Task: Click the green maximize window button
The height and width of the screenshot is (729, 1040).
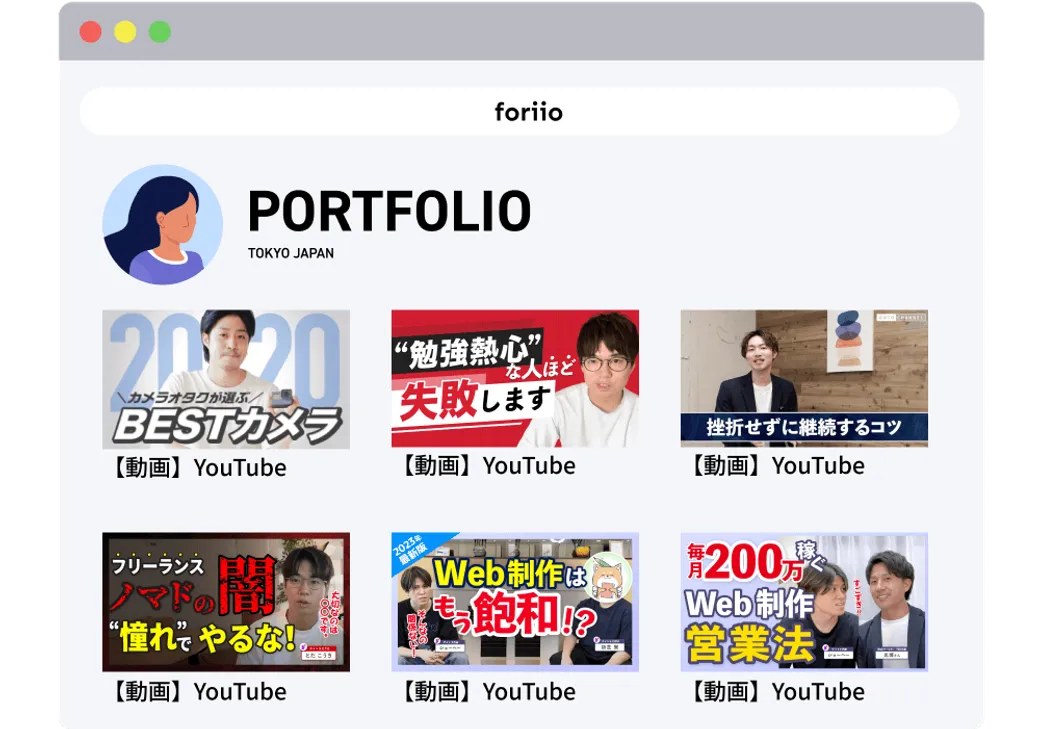Action: pyautogui.click(x=160, y=32)
